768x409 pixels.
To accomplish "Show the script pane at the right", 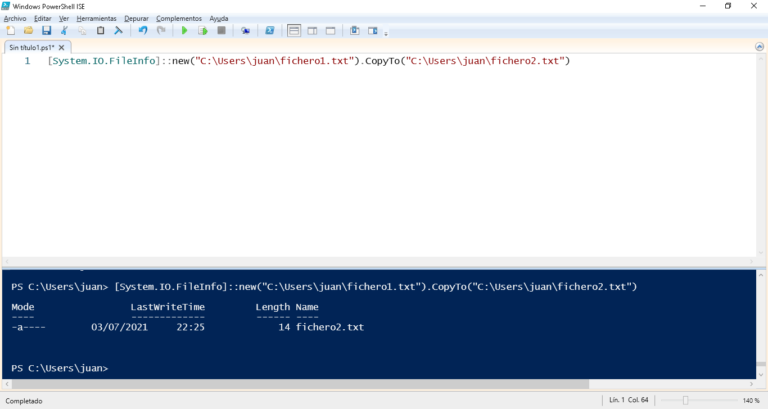I will (x=312, y=31).
